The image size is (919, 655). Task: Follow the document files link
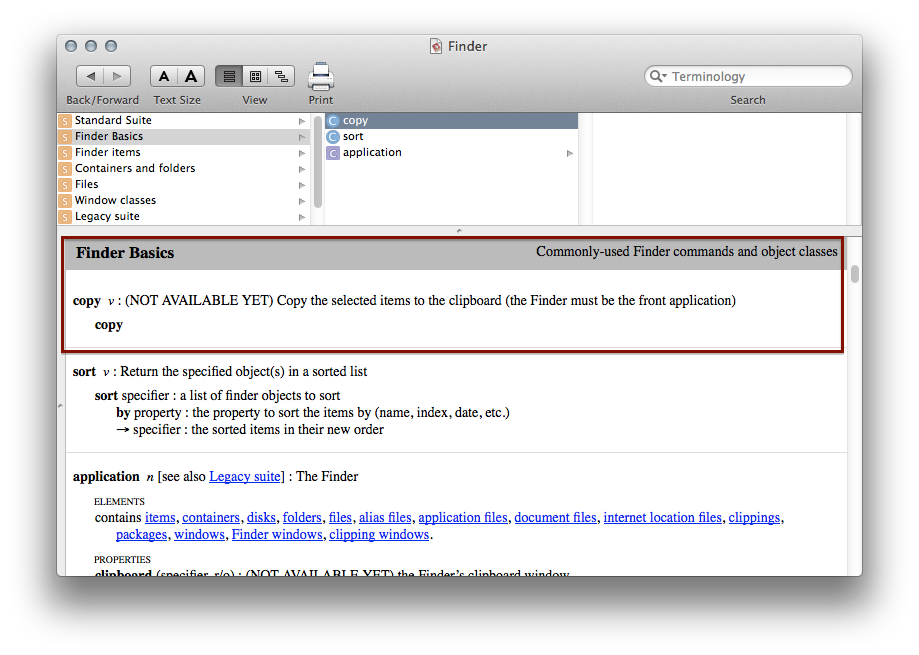click(556, 517)
